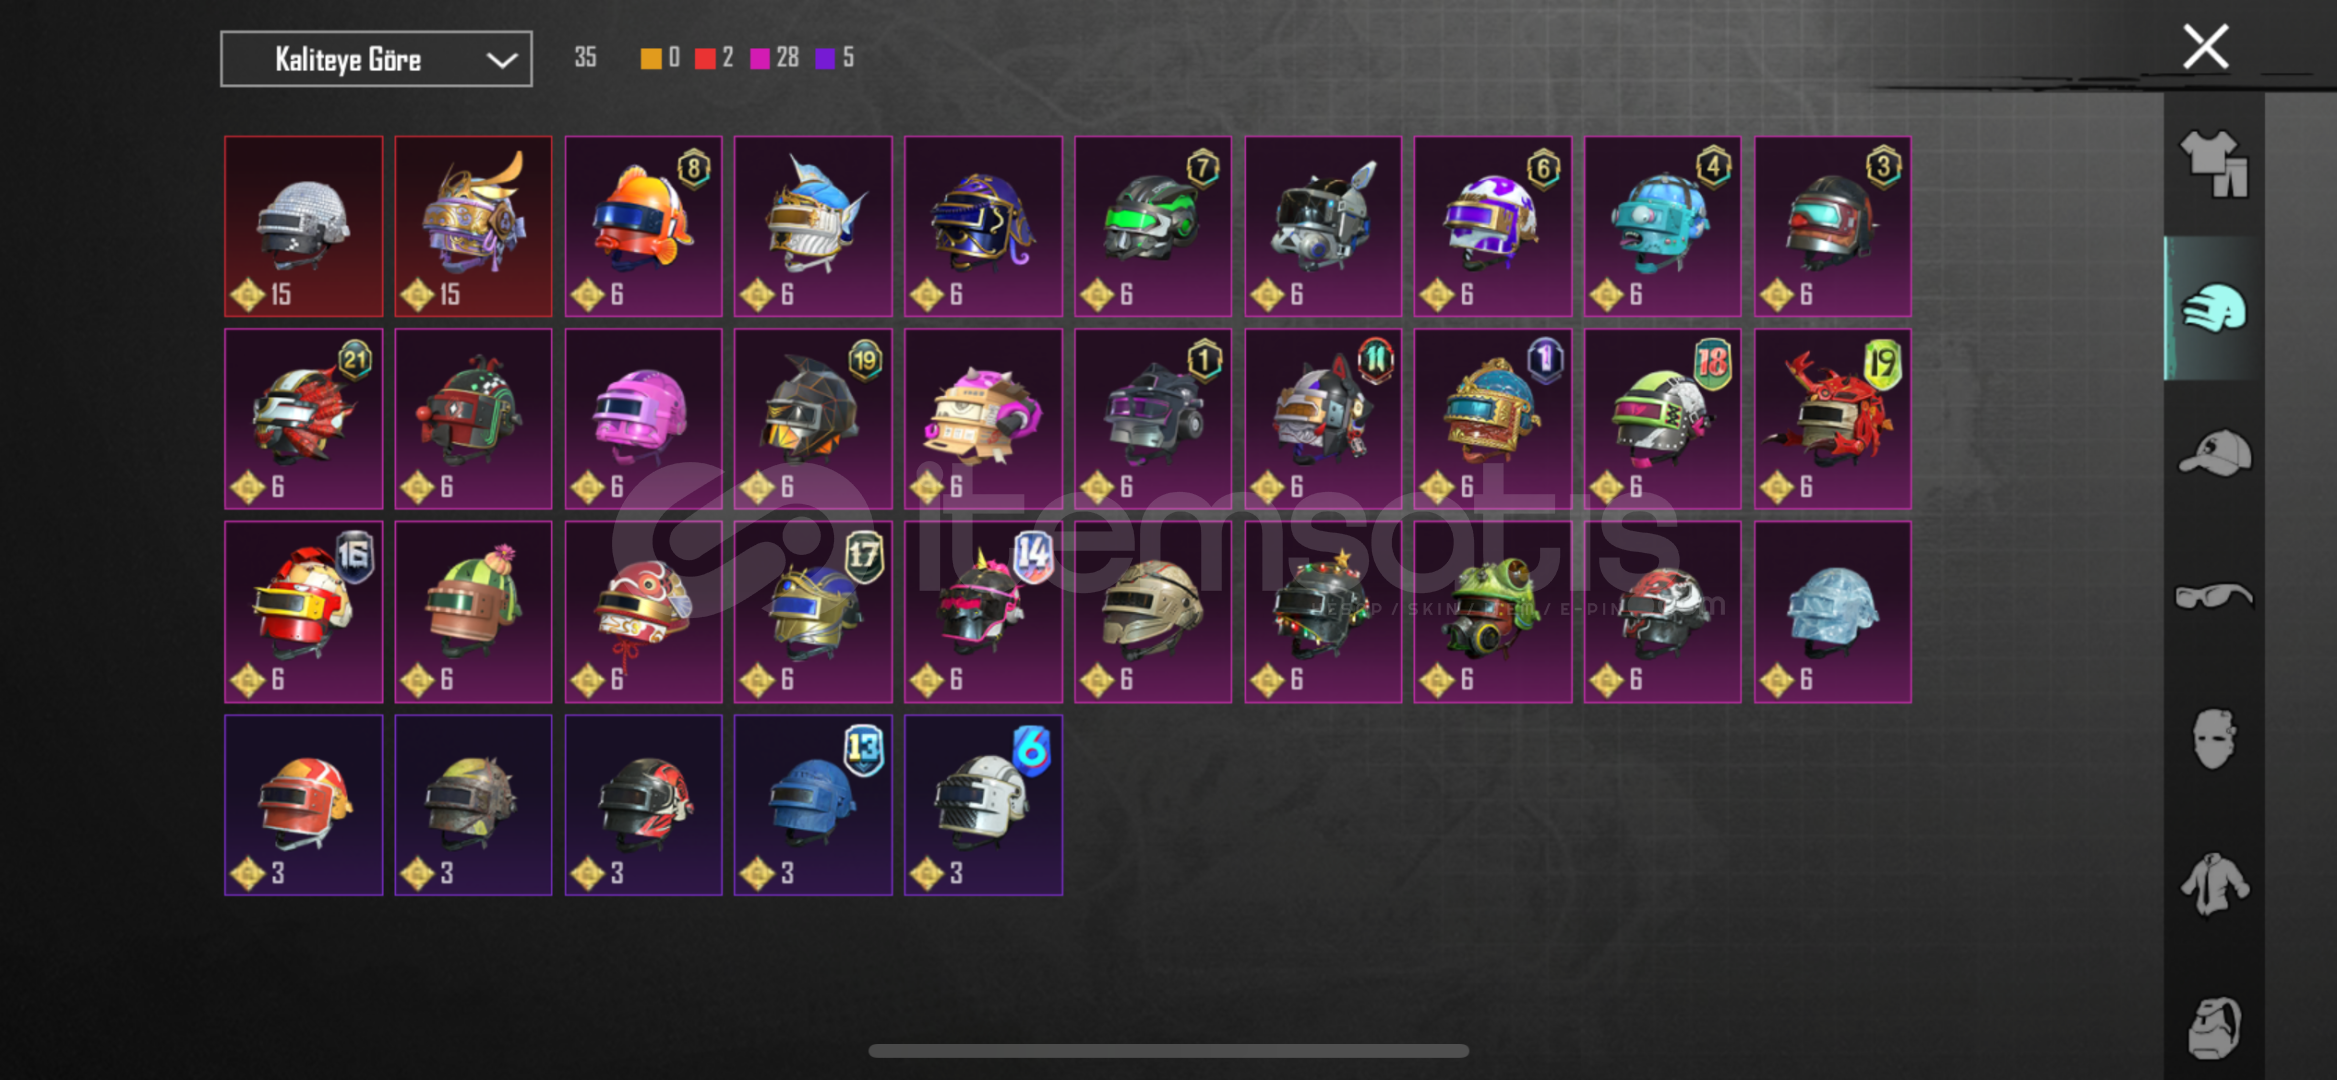Click the purple quality filter swatch showing 5
This screenshot has height=1080, width=2337.
[825, 58]
